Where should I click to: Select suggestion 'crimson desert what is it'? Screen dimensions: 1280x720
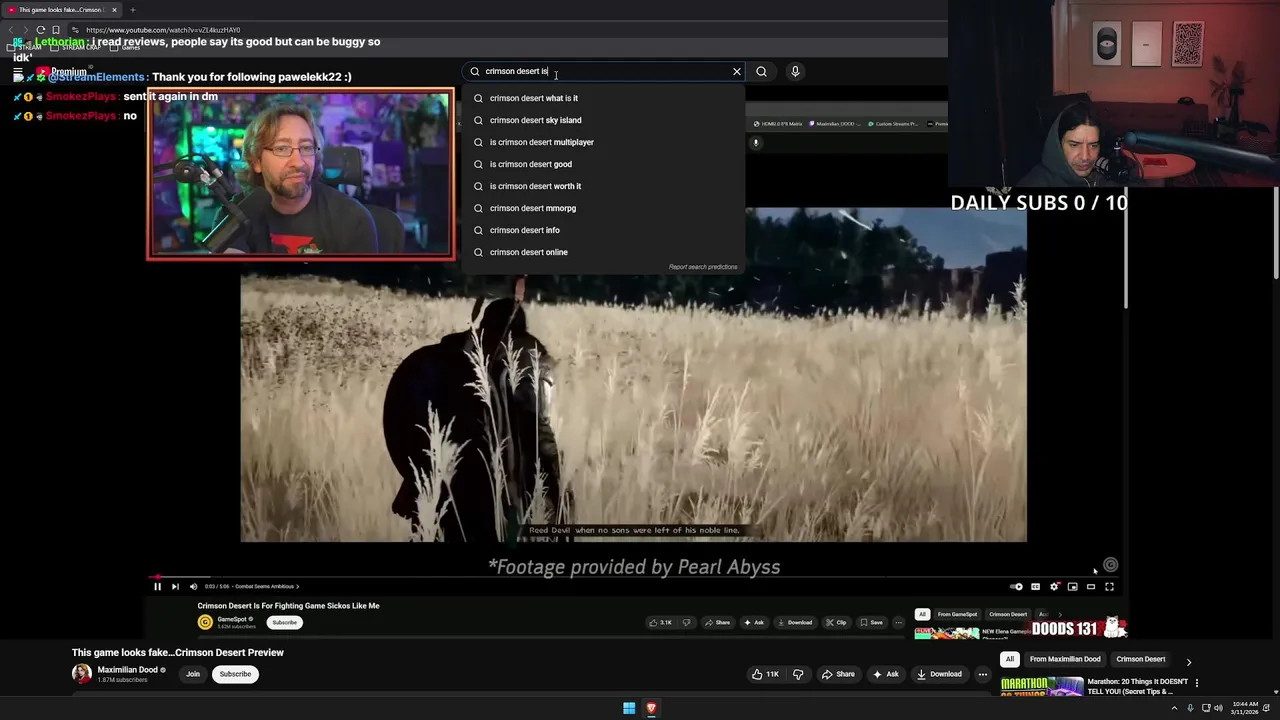603,98
